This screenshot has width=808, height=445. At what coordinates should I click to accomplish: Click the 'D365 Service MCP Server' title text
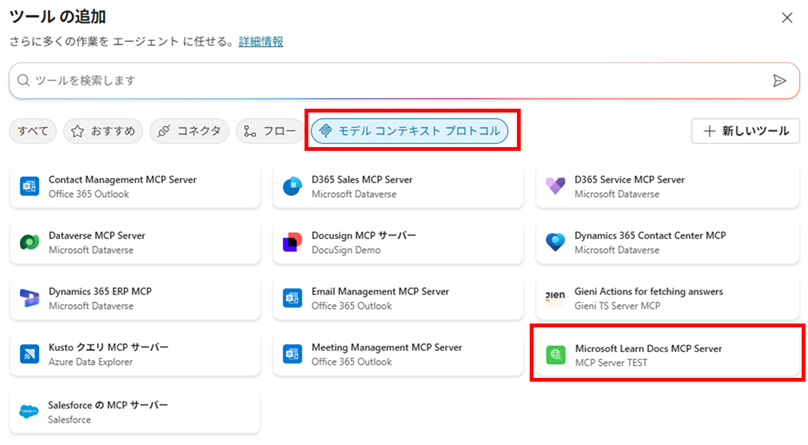[630, 180]
